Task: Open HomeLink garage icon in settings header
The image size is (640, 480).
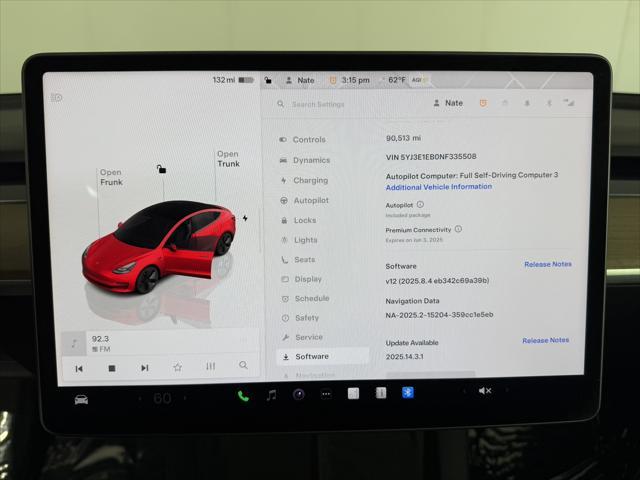Action: (x=505, y=103)
